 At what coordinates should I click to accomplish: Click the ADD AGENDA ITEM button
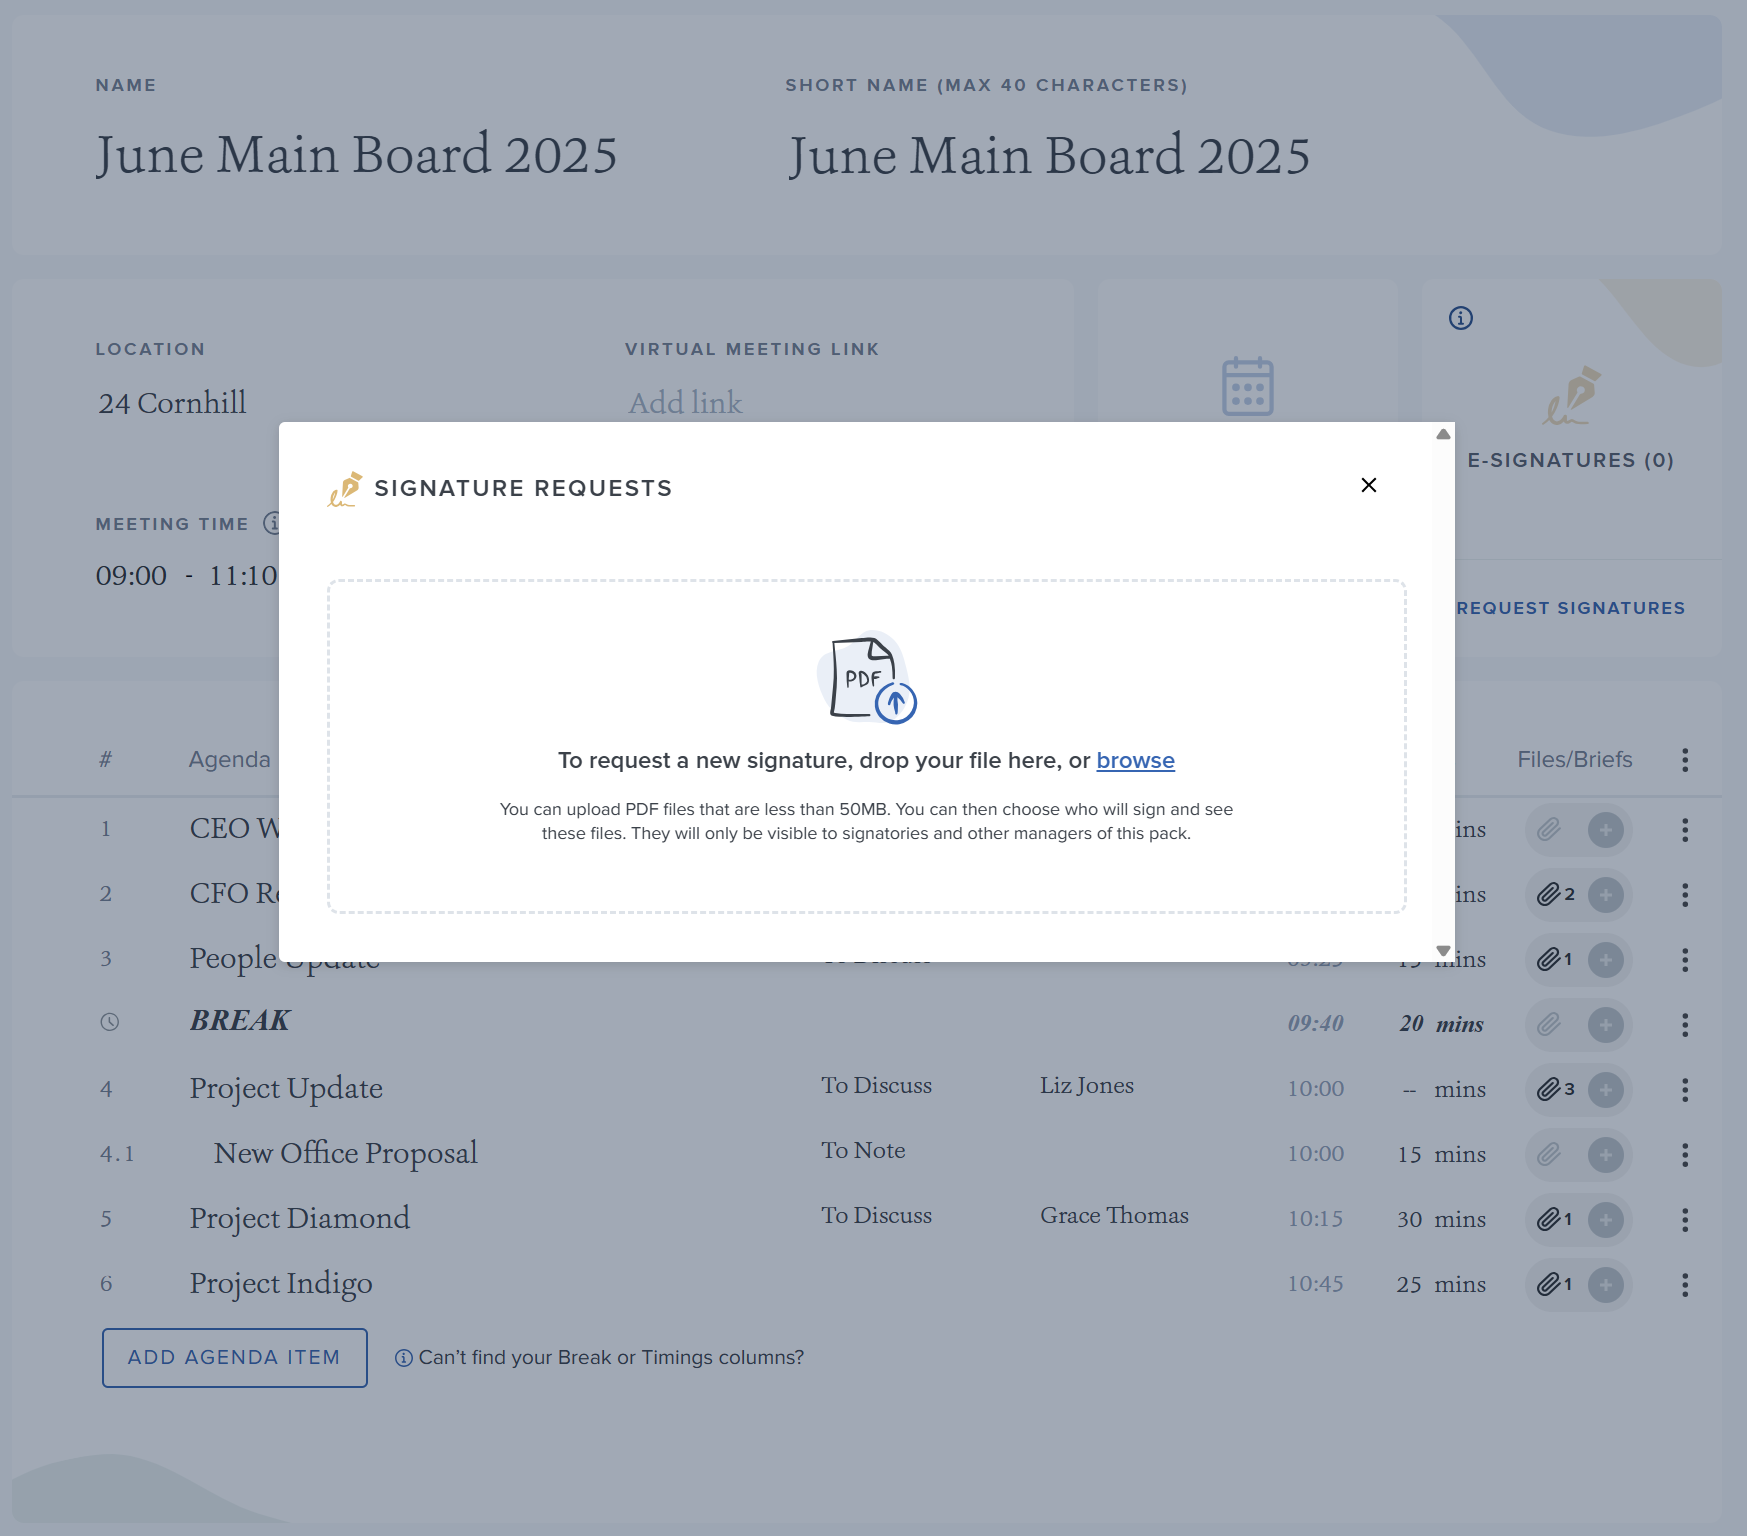click(x=234, y=1357)
